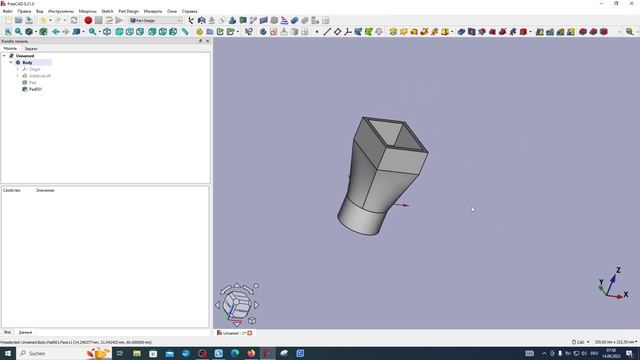
Task: Save the document with the Save icon
Action: click(29, 20)
